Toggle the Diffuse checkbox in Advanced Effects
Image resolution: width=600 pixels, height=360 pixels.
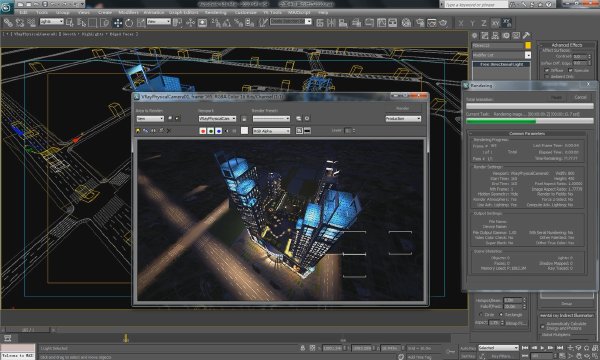coord(546,70)
